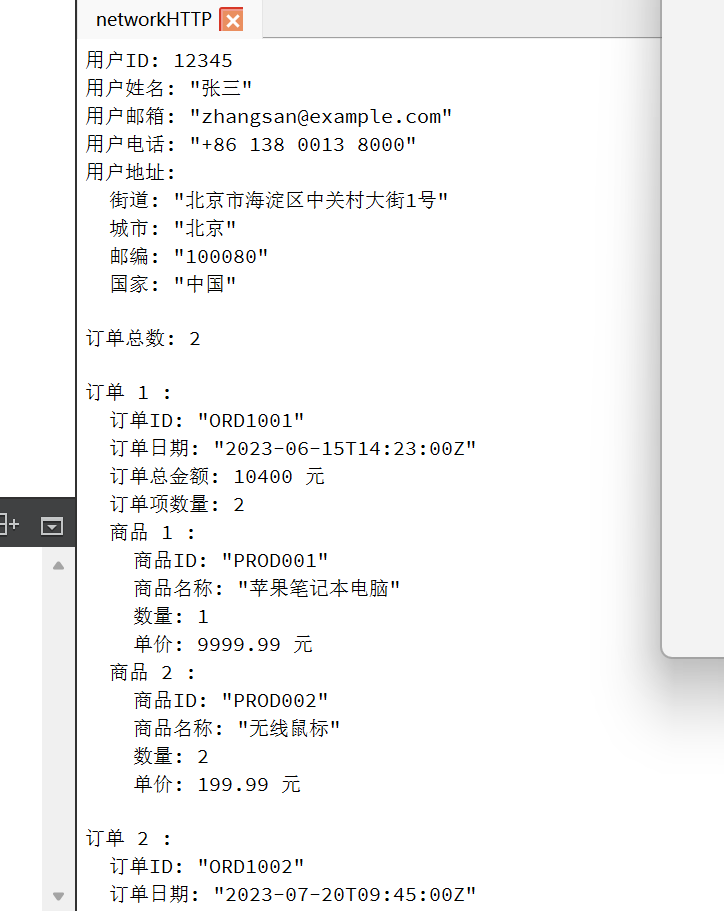
Task: Click the date line 2023-07-20T09:45:00Z
Action: coord(293,894)
